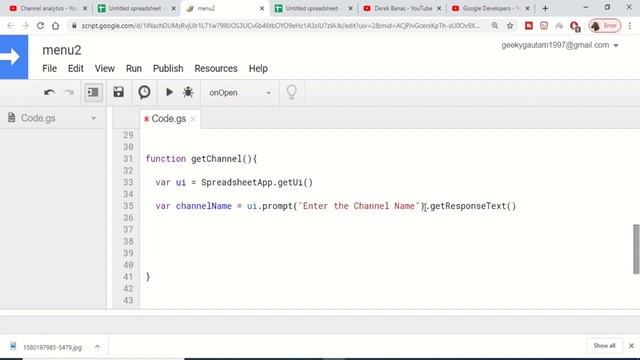This screenshot has width=640, height=360.
Task: Open the Chrome three-dot menu
Action: pos(630,26)
